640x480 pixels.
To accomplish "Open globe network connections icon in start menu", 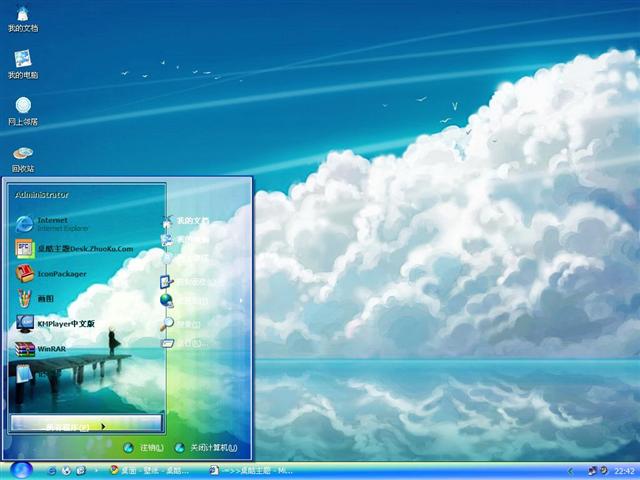I will [x=167, y=301].
